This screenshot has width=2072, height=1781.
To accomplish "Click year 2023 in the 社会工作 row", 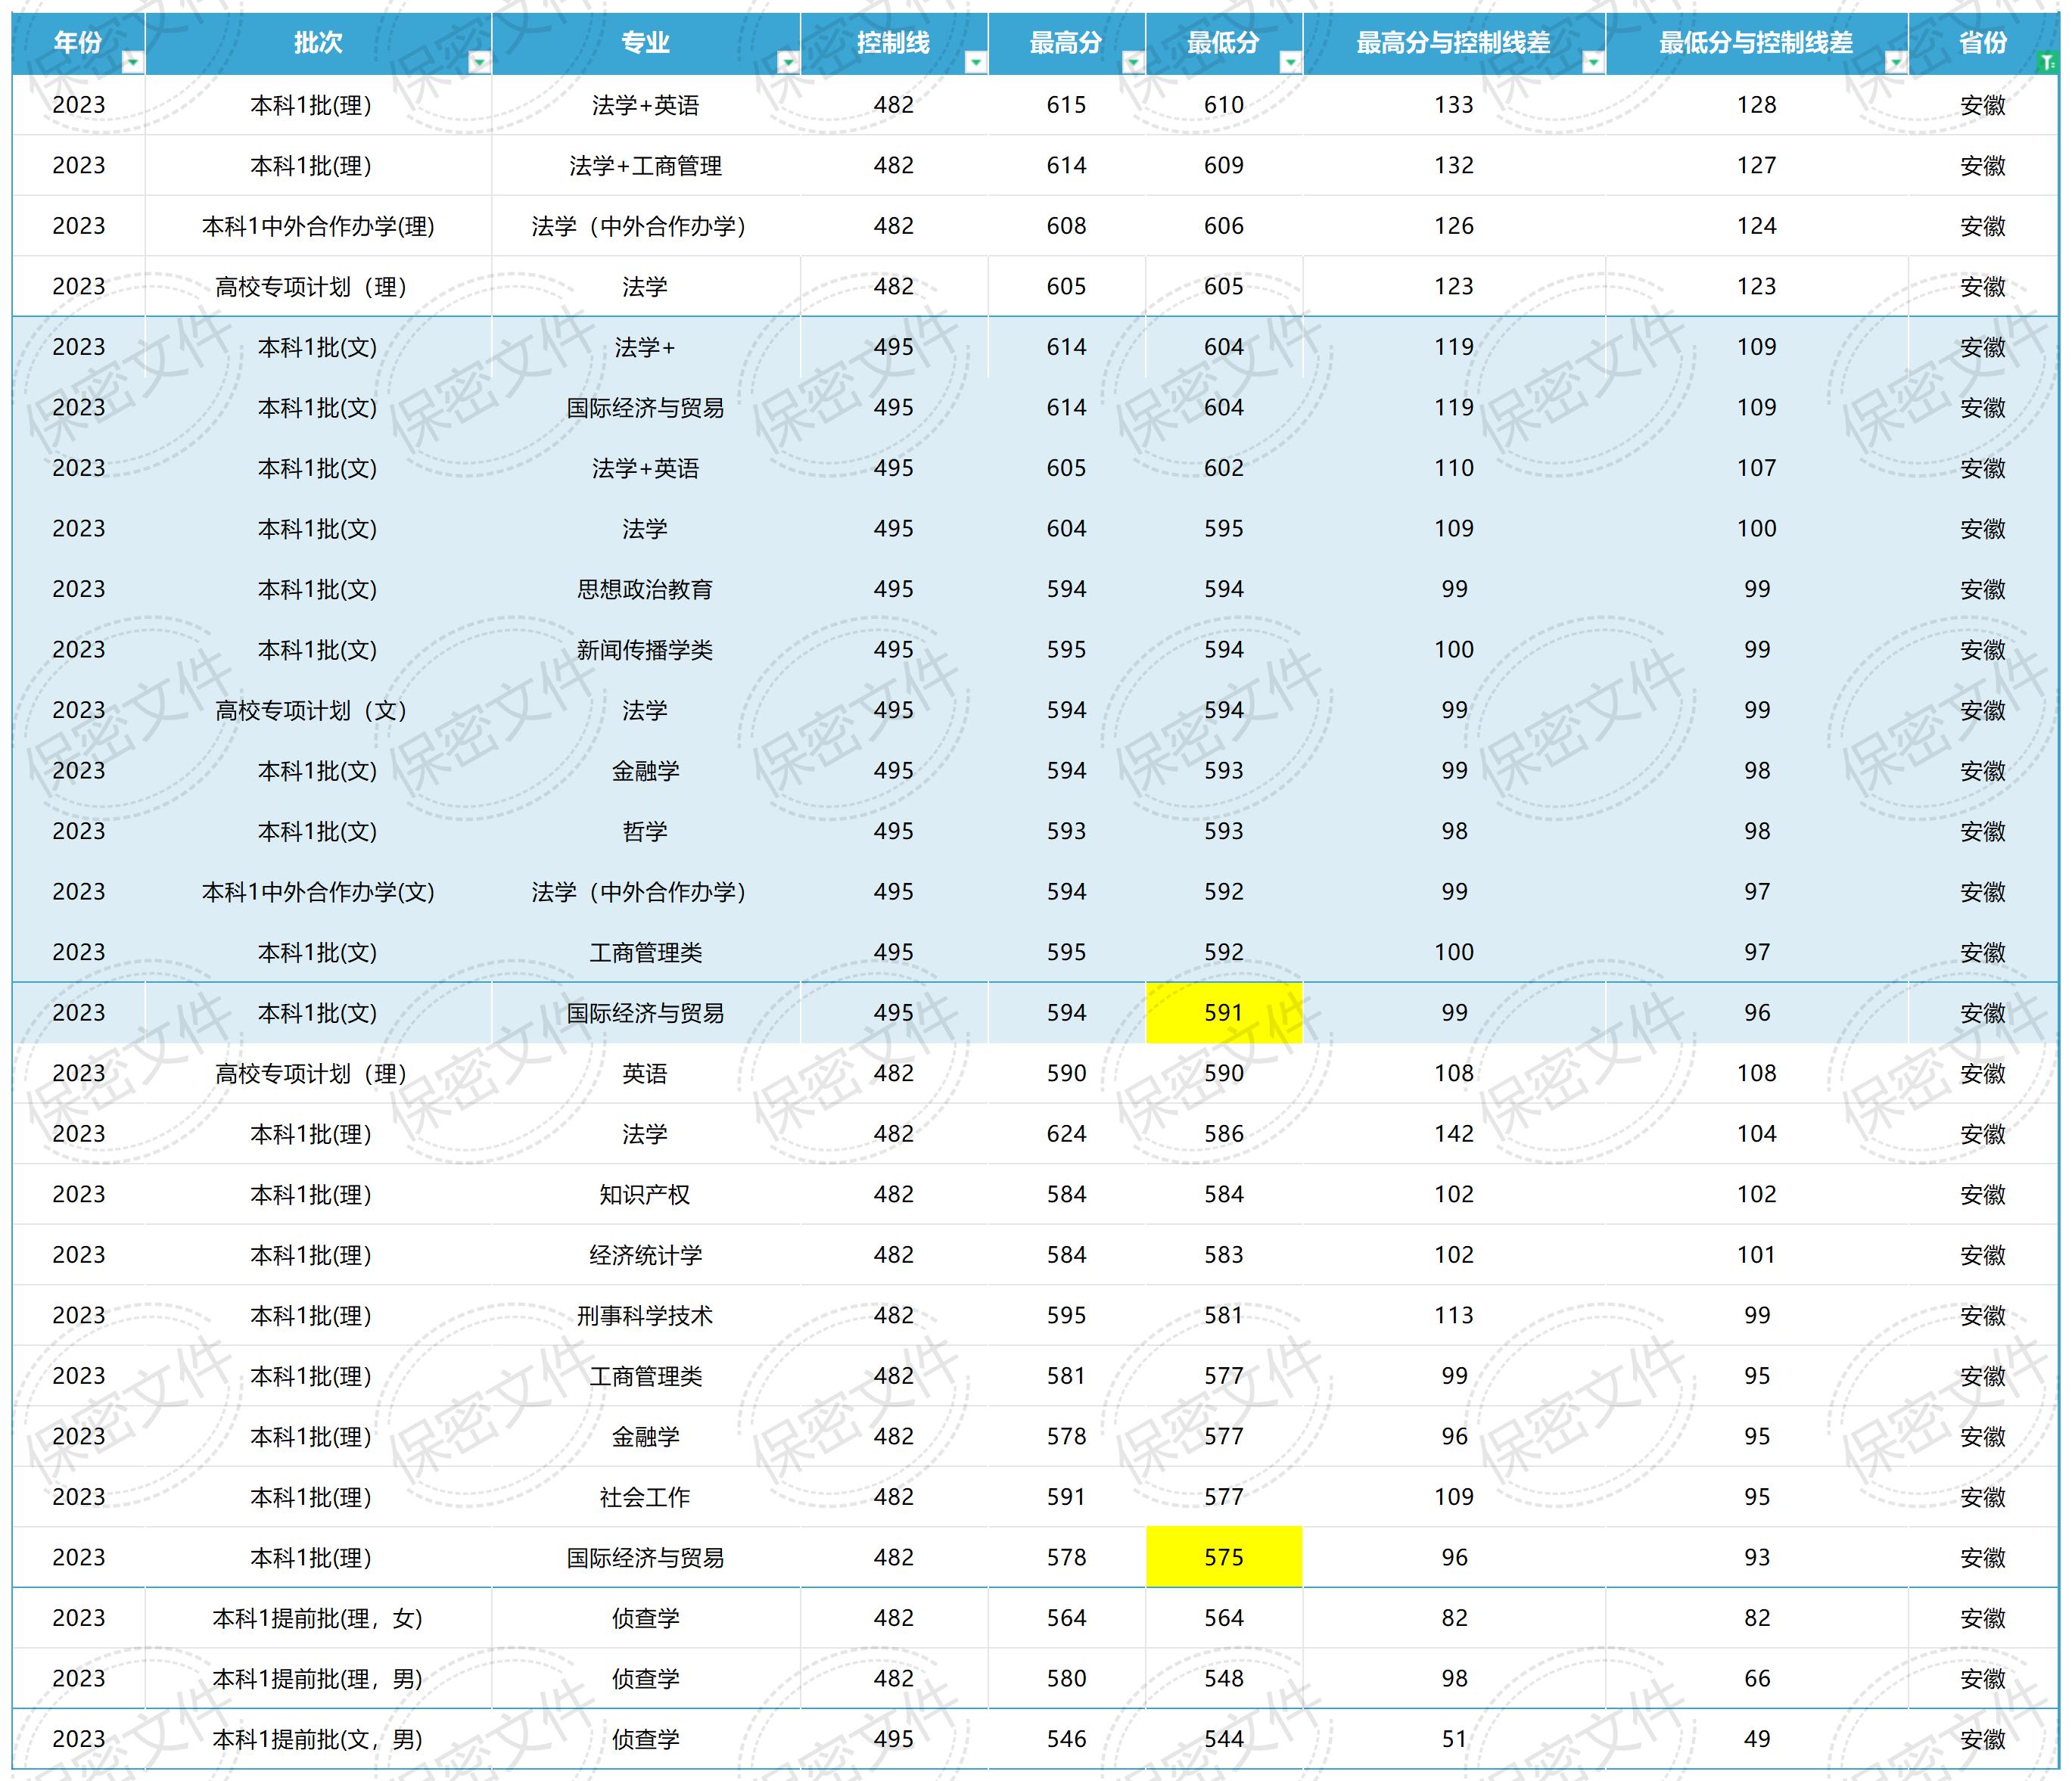I will 79,1497.
